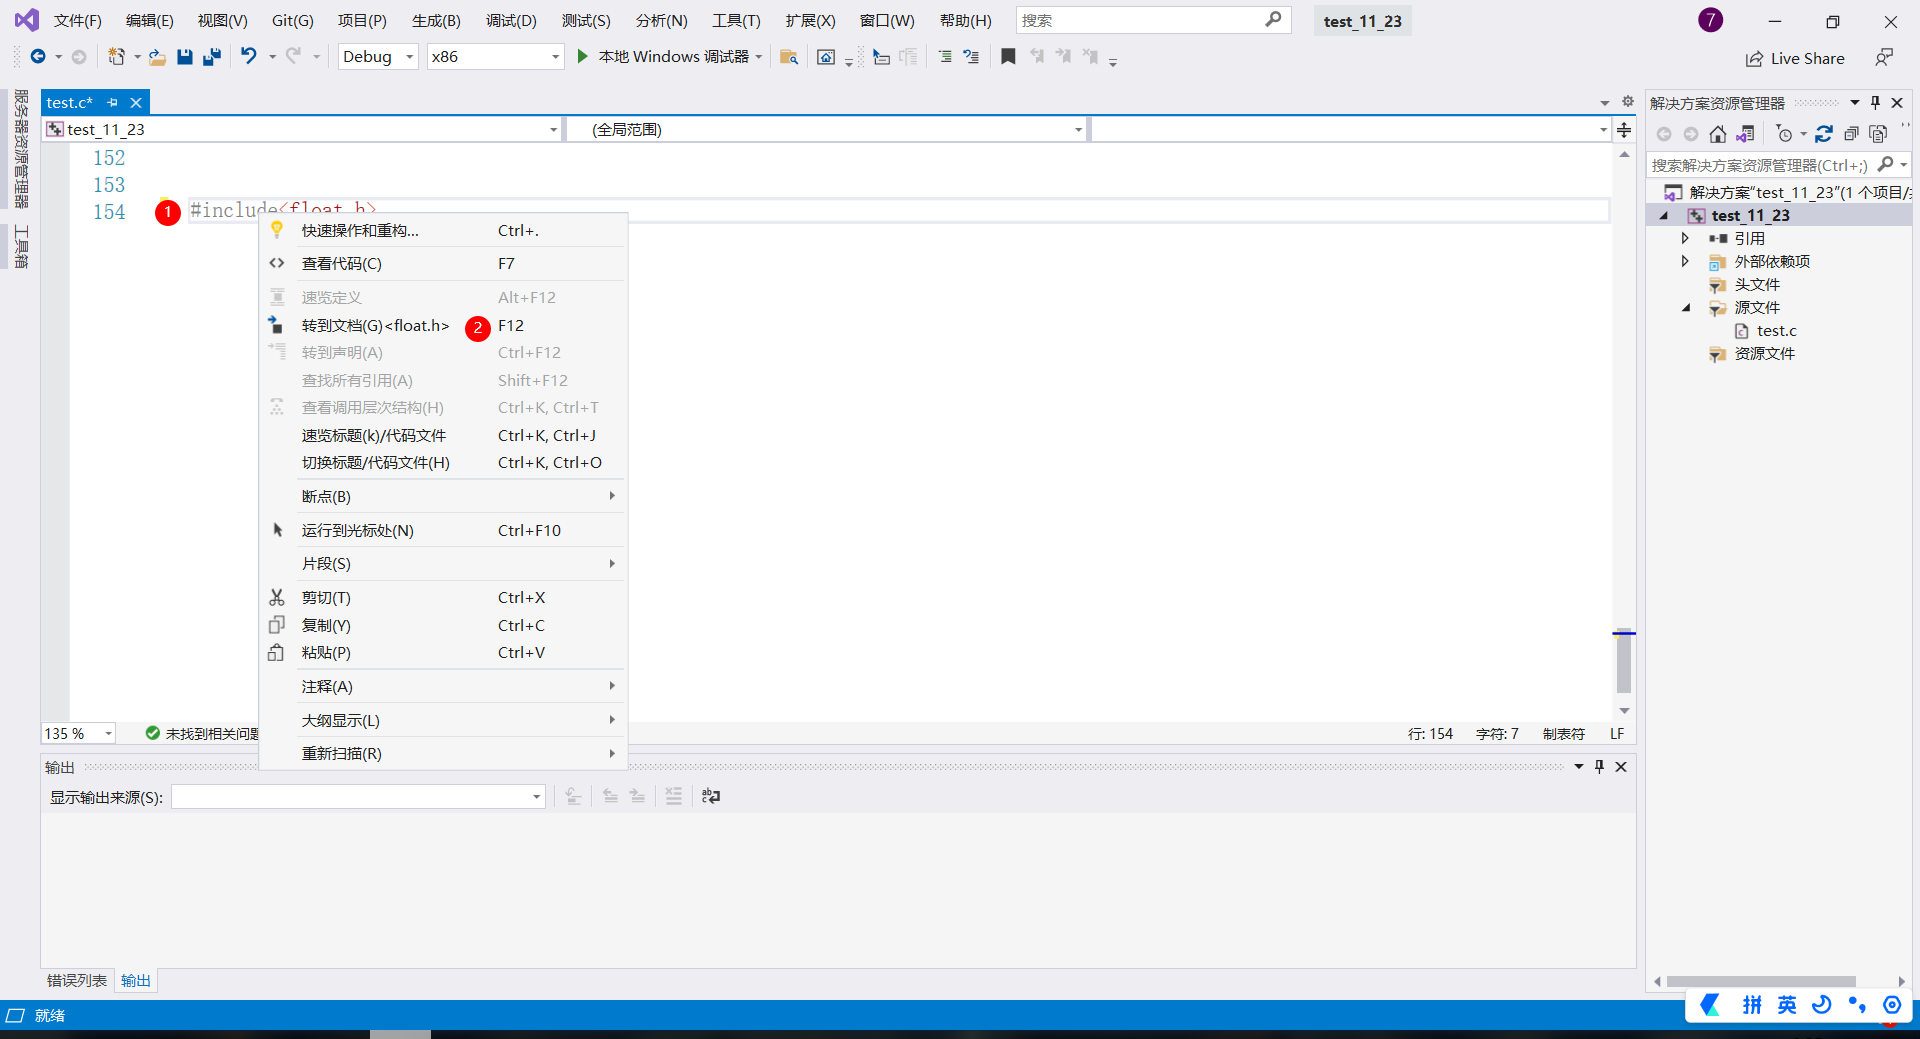Open the 全局范围 scope dropdown

827,130
